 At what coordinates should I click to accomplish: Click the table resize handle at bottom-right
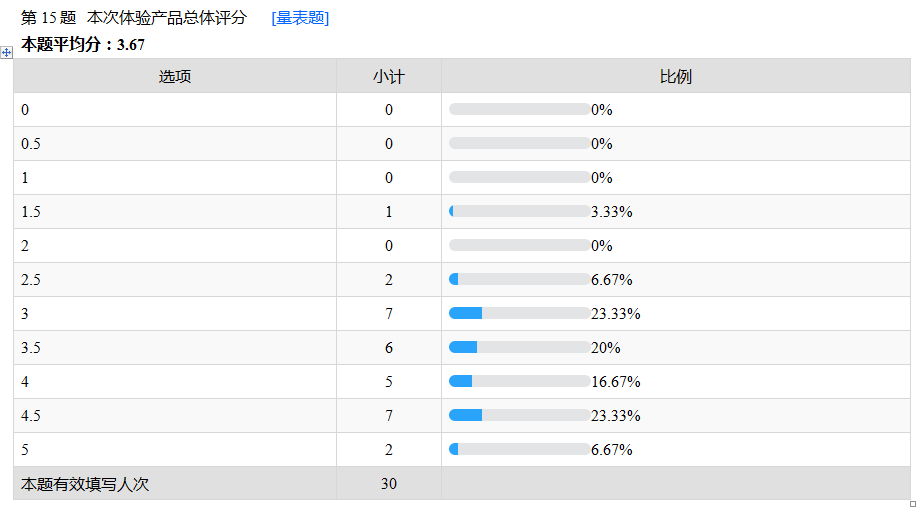(913, 503)
